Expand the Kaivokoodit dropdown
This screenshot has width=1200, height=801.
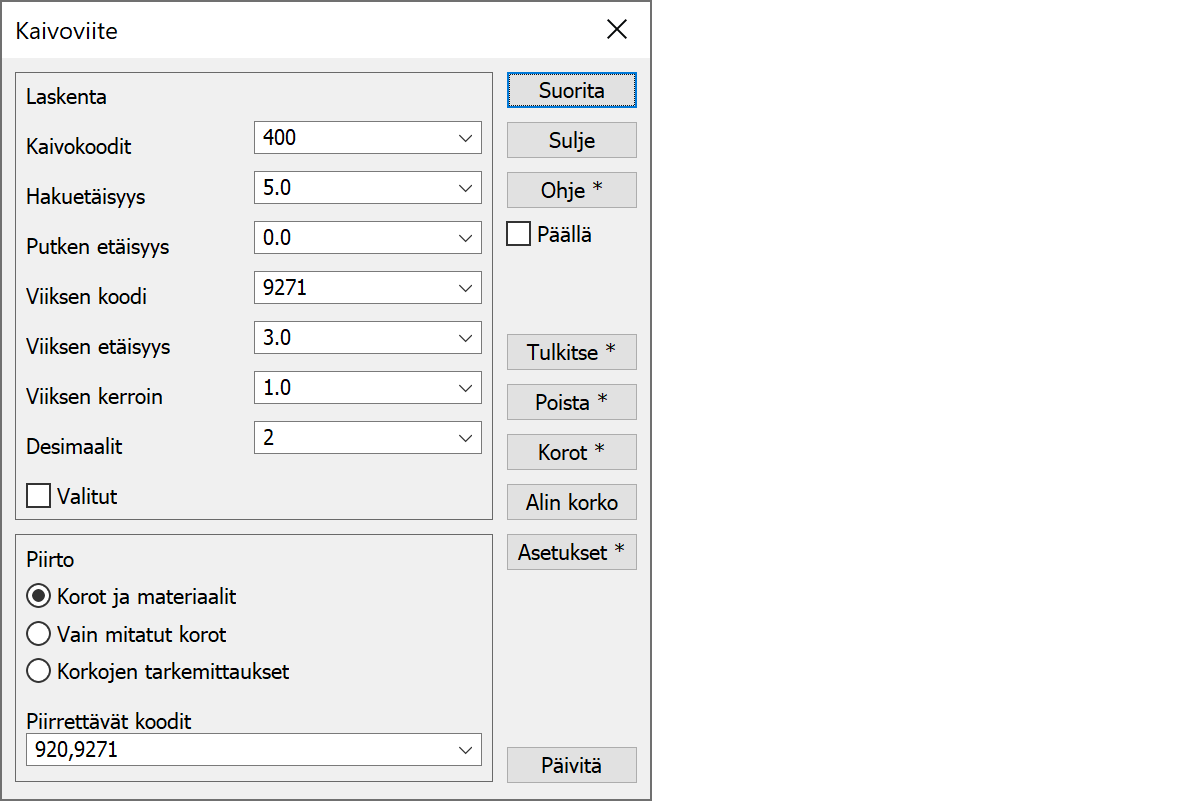tap(465, 138)
